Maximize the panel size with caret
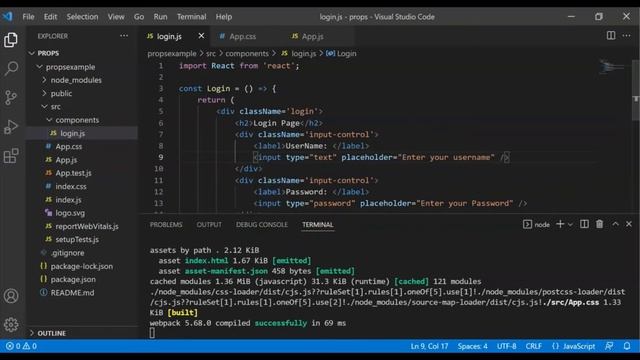Screen dimensions: 640x360 click(x=615, y=224)
